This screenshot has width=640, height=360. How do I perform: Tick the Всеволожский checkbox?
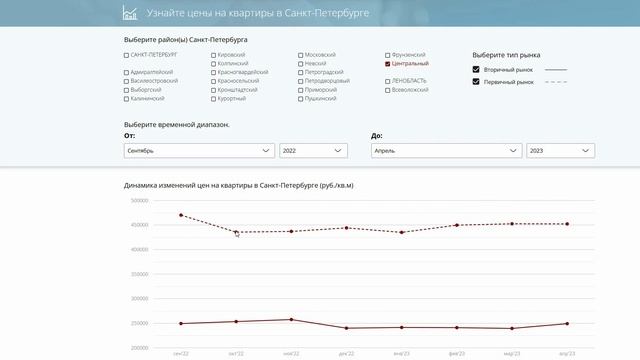tap(387, 90)
